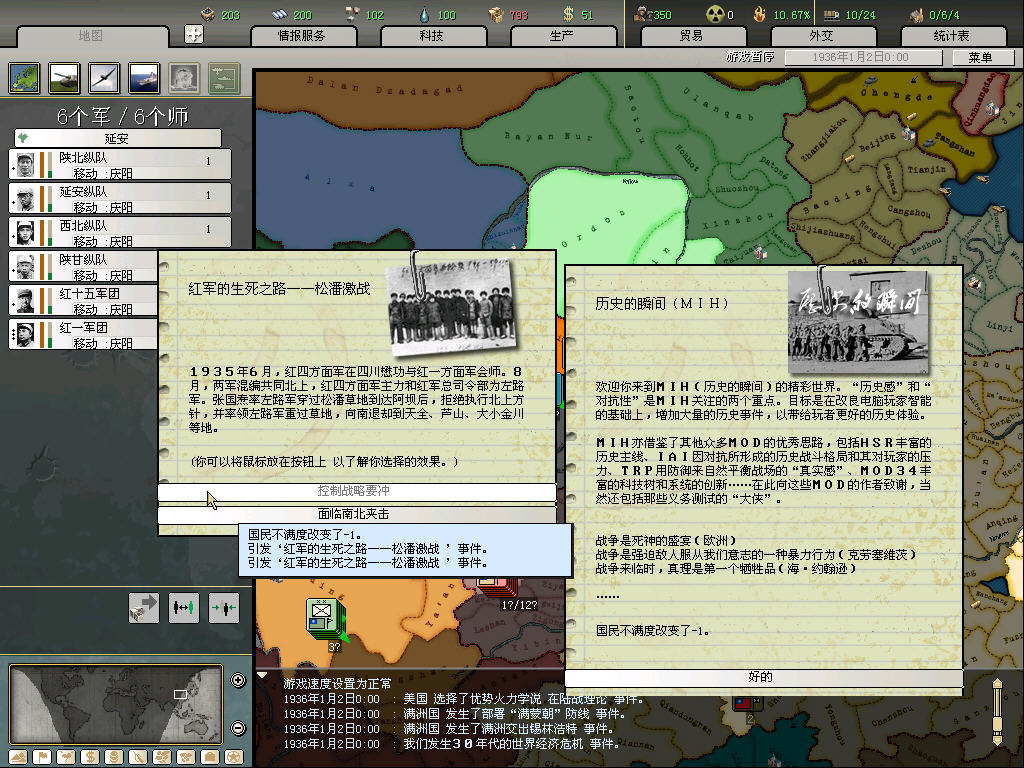Click the merge units icon
Image resolution: width=1024 pixels, height=768 pixels.
pos(223,607)
